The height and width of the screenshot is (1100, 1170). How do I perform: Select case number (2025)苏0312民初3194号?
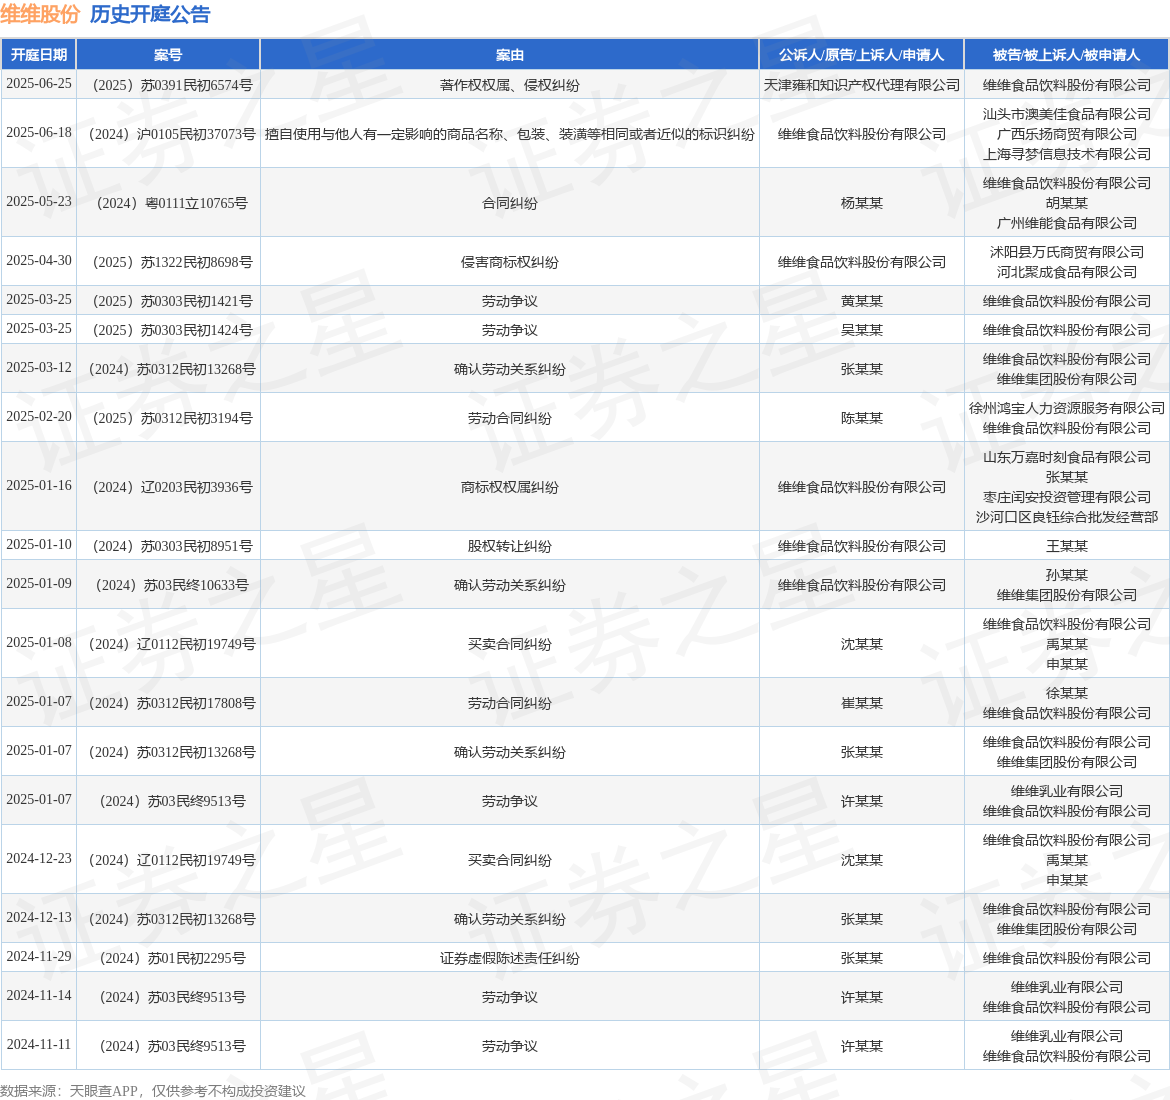[x=172, y=419]
